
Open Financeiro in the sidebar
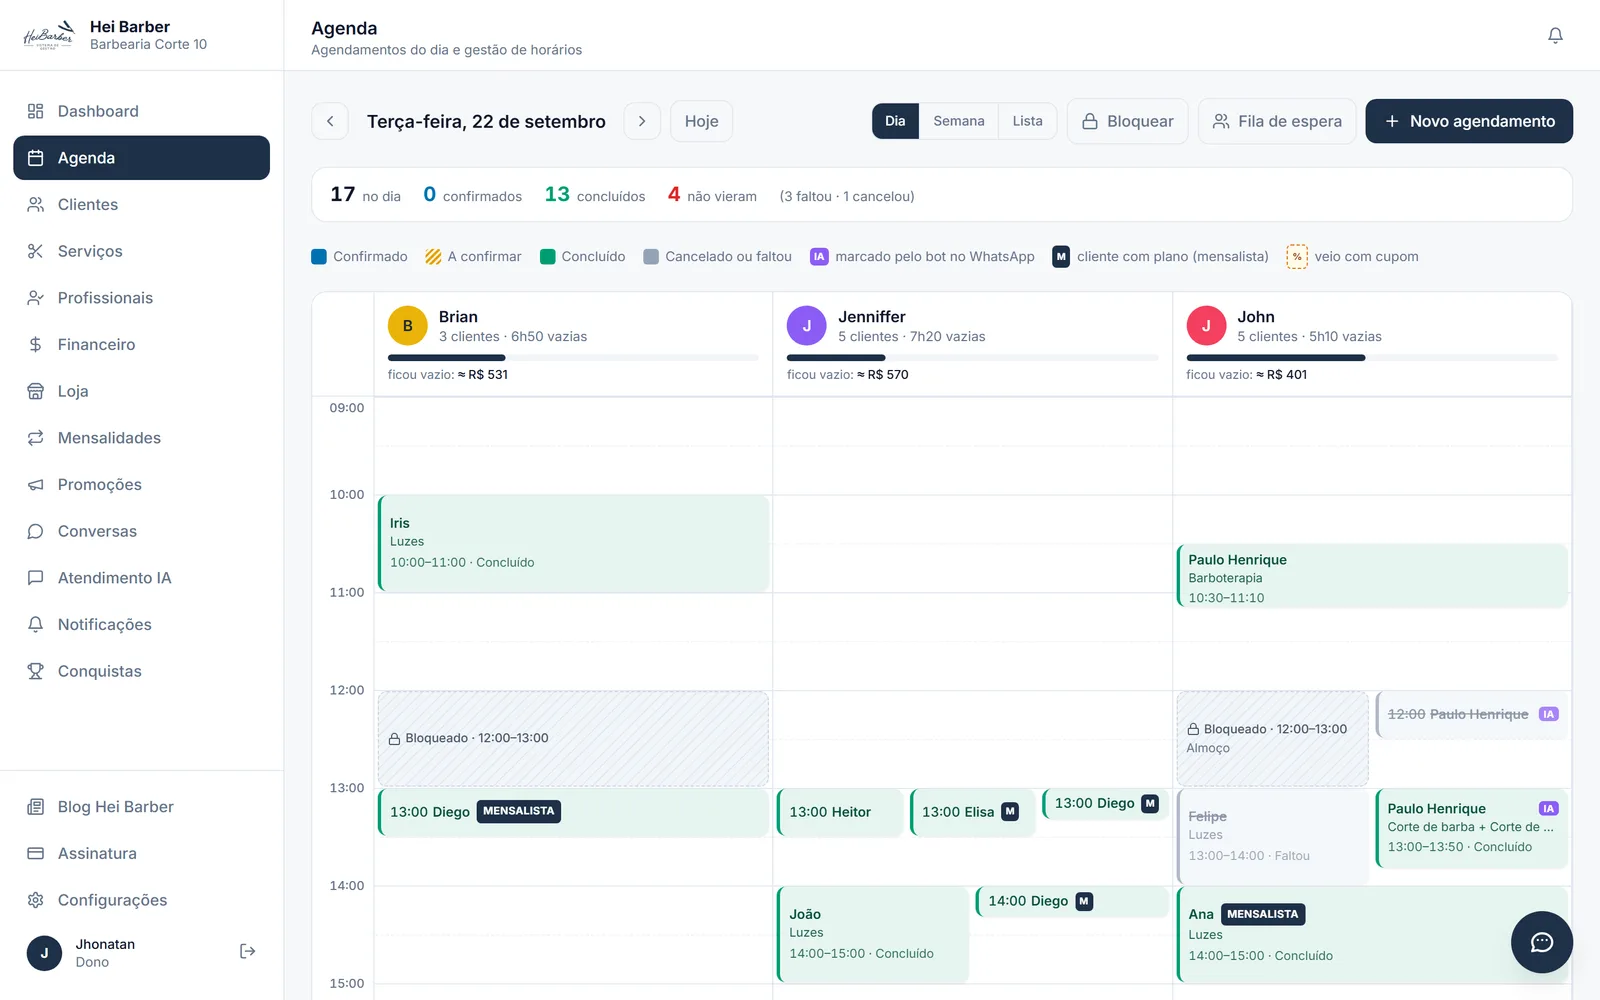[141, 344]
